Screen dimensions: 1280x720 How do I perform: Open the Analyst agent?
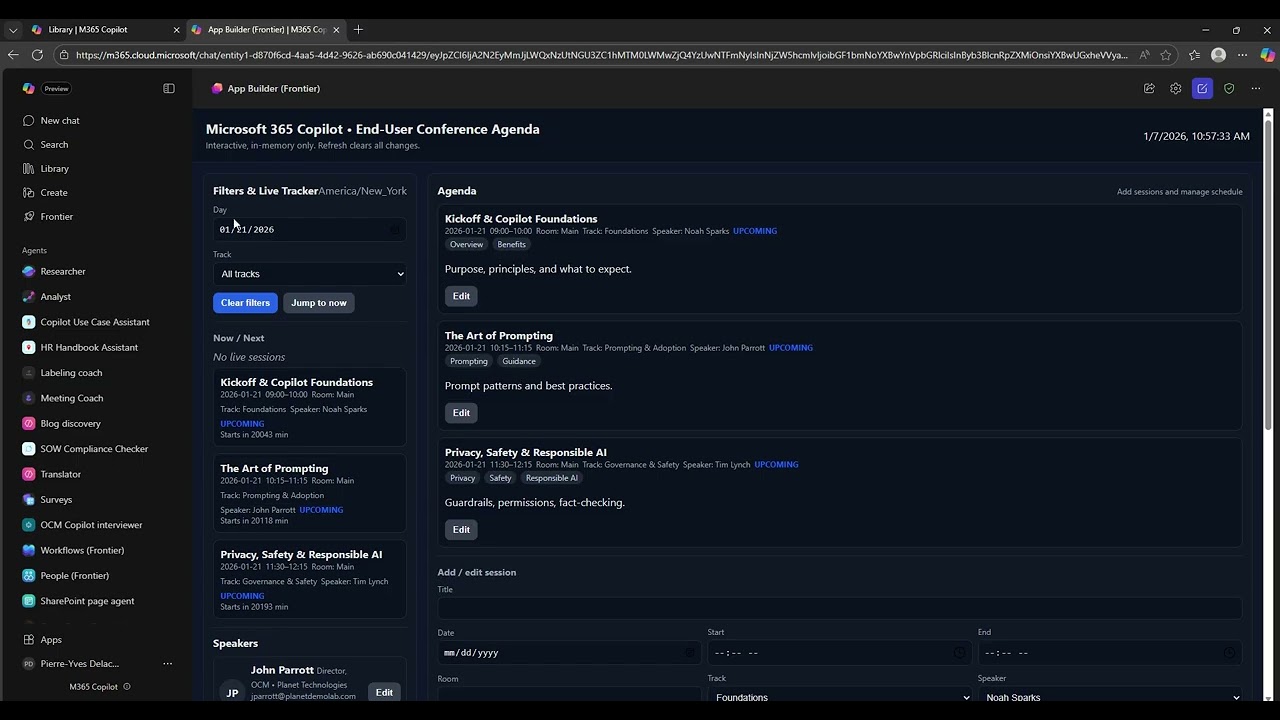pos(55,296)
